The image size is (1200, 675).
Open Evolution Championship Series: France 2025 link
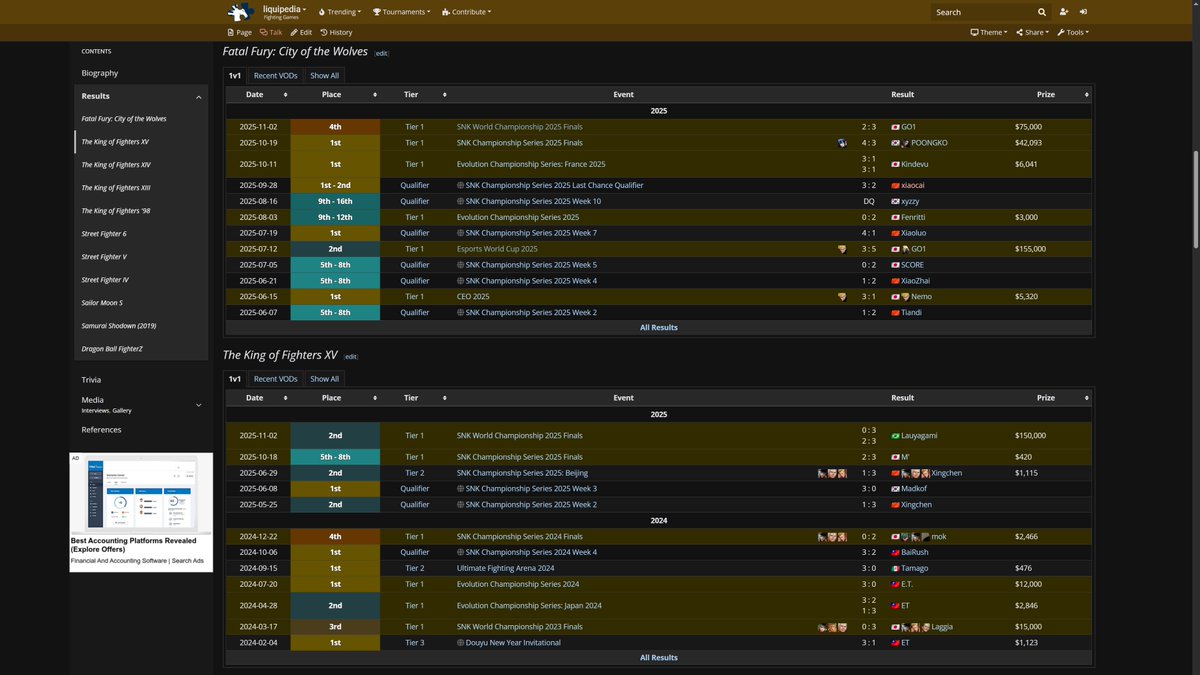tap(530, 164)
